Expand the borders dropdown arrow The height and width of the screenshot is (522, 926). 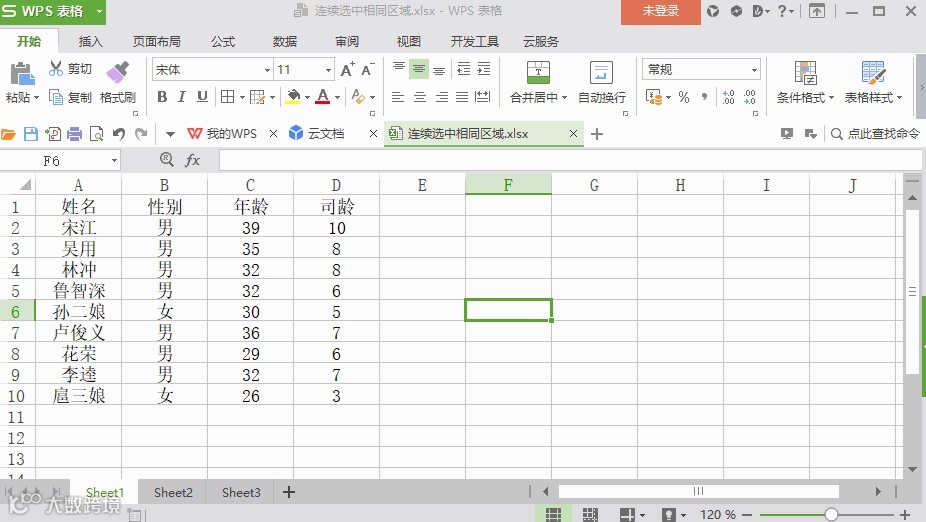tap(242, 97)
